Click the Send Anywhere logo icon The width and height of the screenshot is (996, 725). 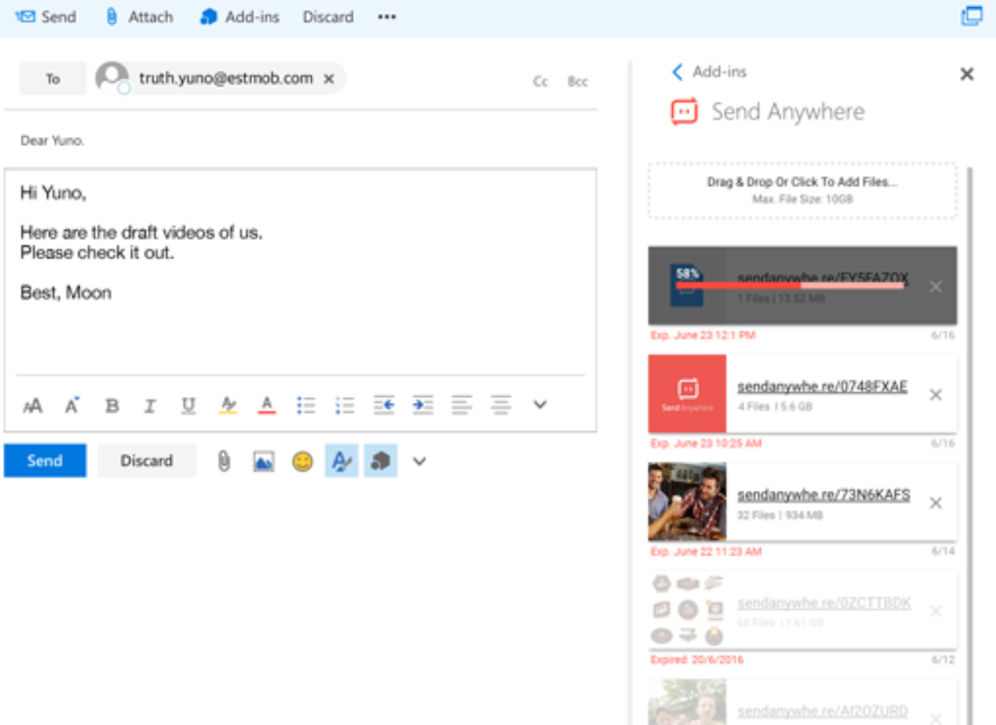point(684,112)
